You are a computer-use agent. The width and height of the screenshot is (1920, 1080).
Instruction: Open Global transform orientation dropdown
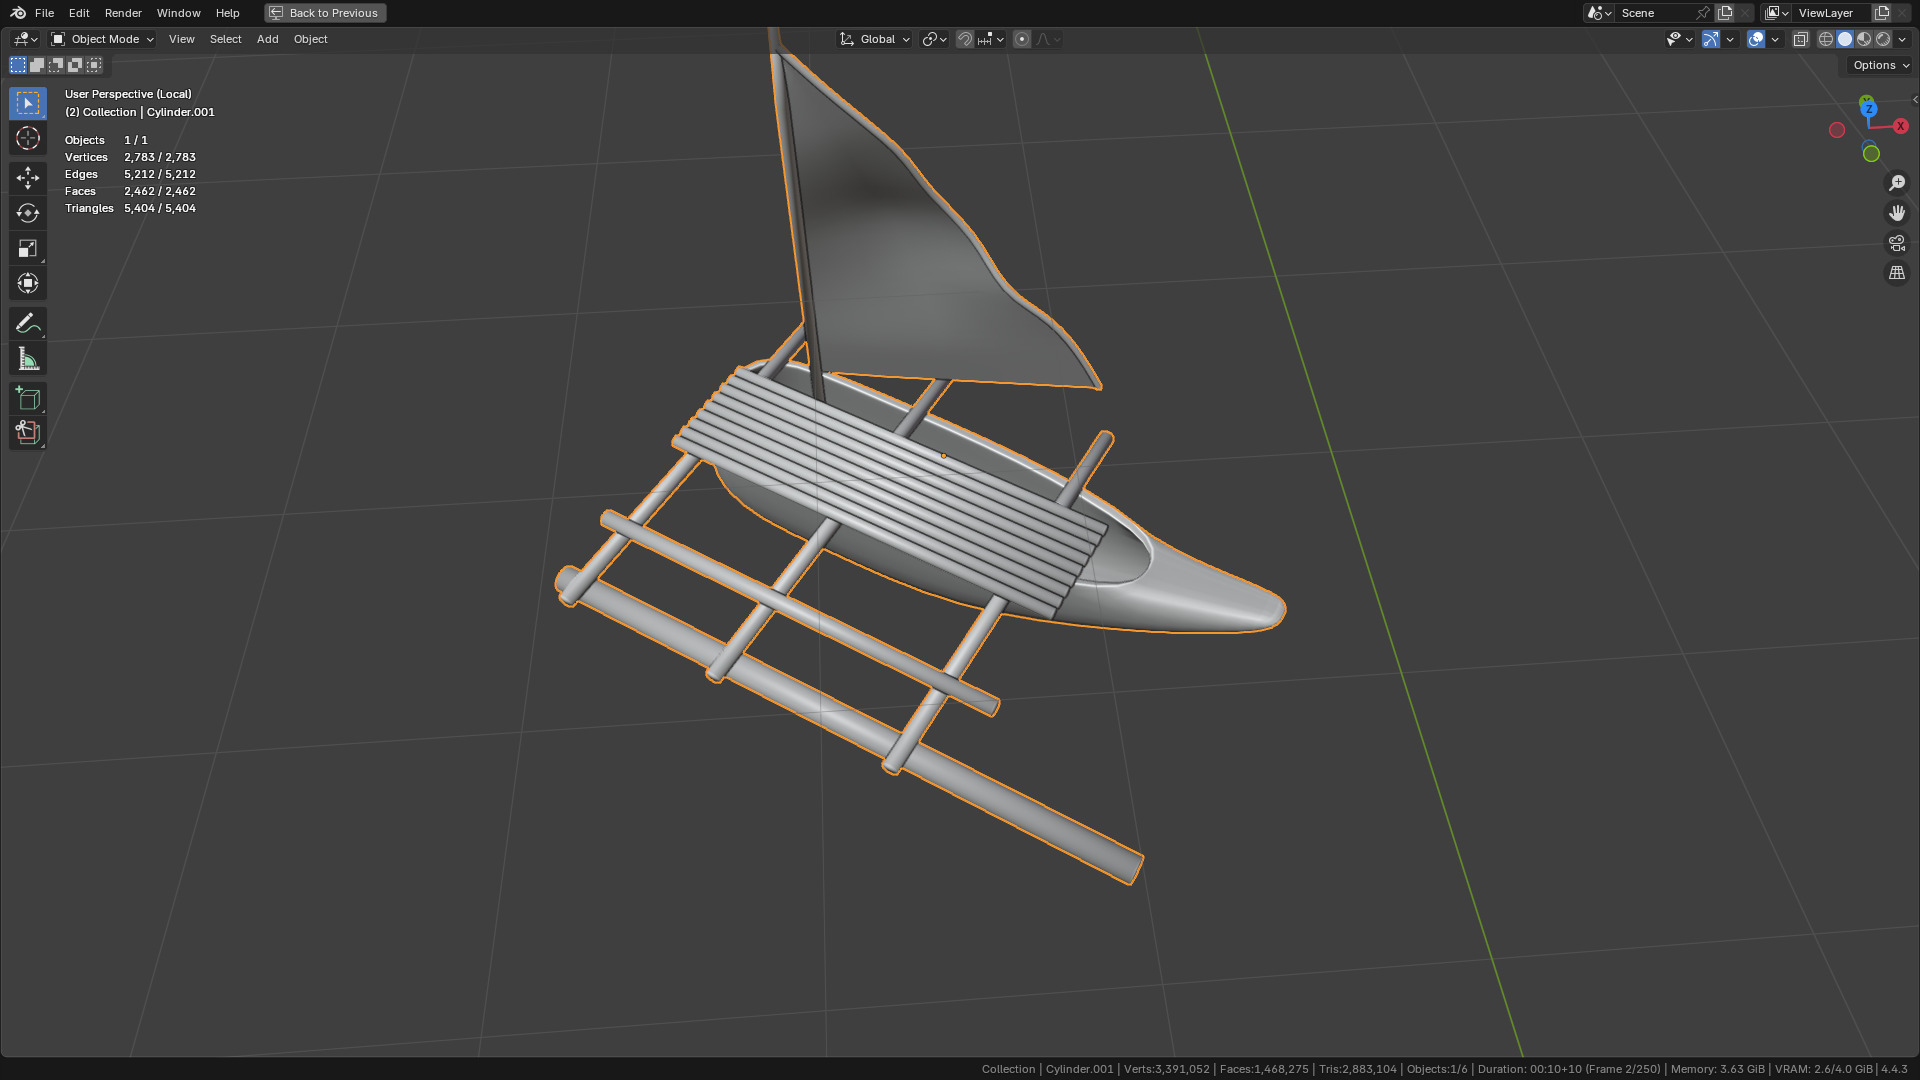coord(876,39)
